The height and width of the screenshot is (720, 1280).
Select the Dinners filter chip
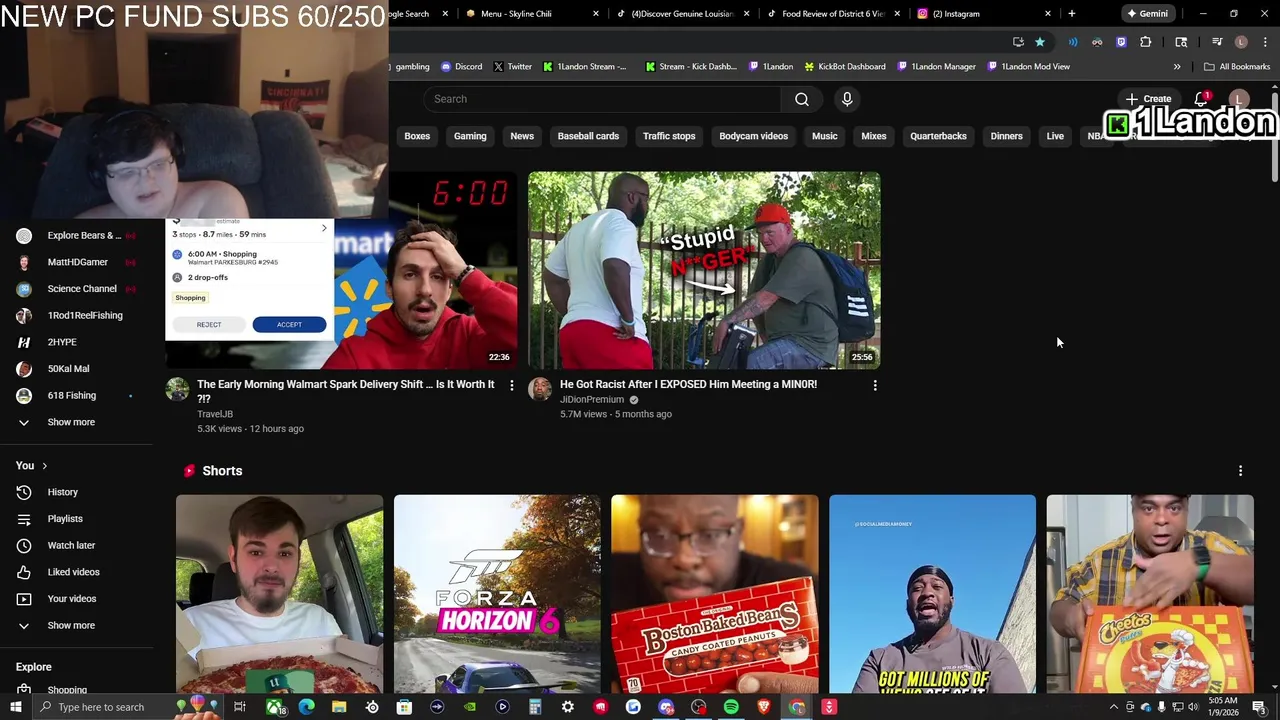[x=1006, y=136]
